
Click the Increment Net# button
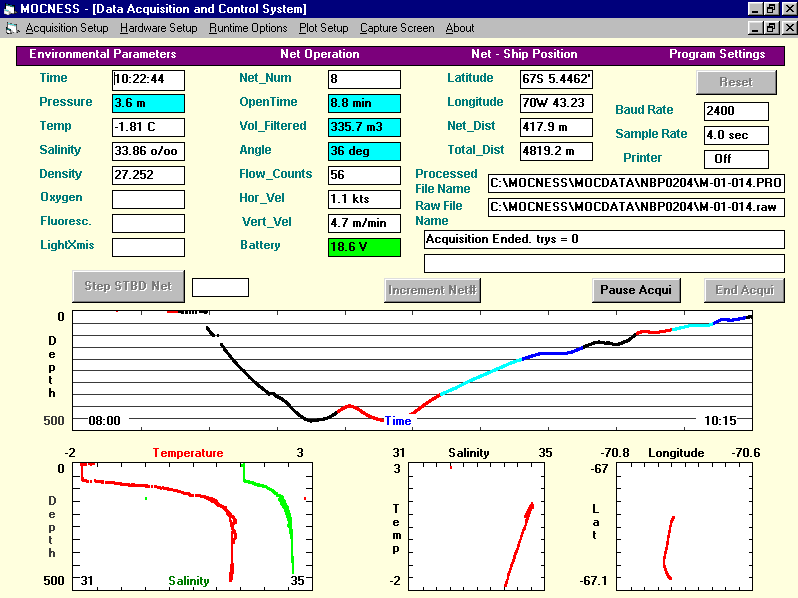[432, 290]
